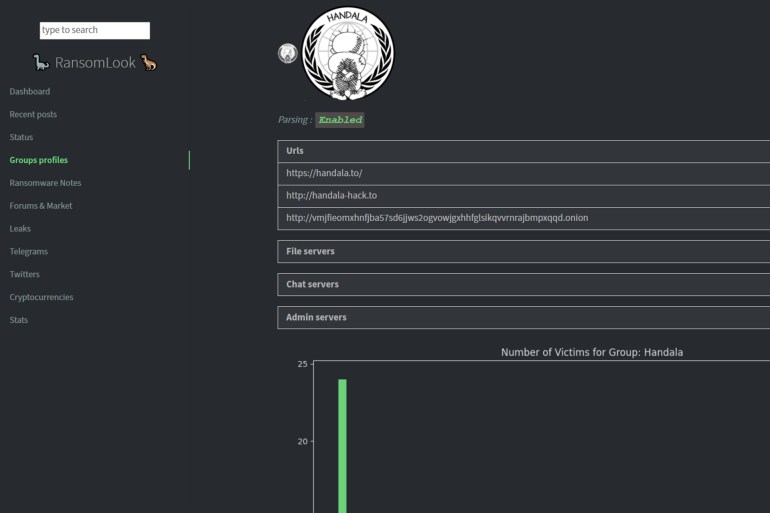The image size is (770, 513).
Task: Click the 20 axis label on chart
Action: coord(302,441)
